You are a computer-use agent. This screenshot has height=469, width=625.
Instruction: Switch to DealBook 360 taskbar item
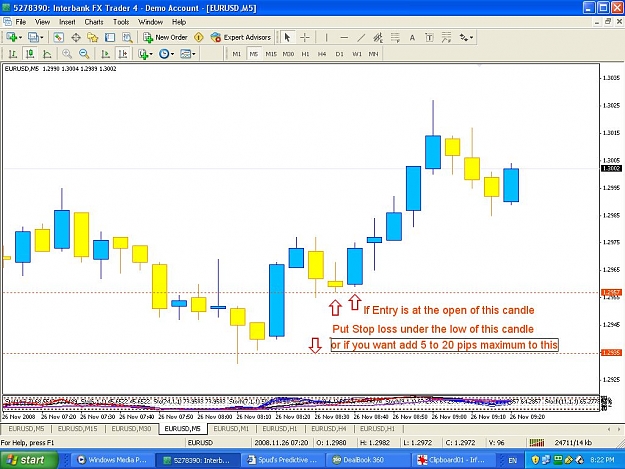pyautogui.click(x=368, y=460)
